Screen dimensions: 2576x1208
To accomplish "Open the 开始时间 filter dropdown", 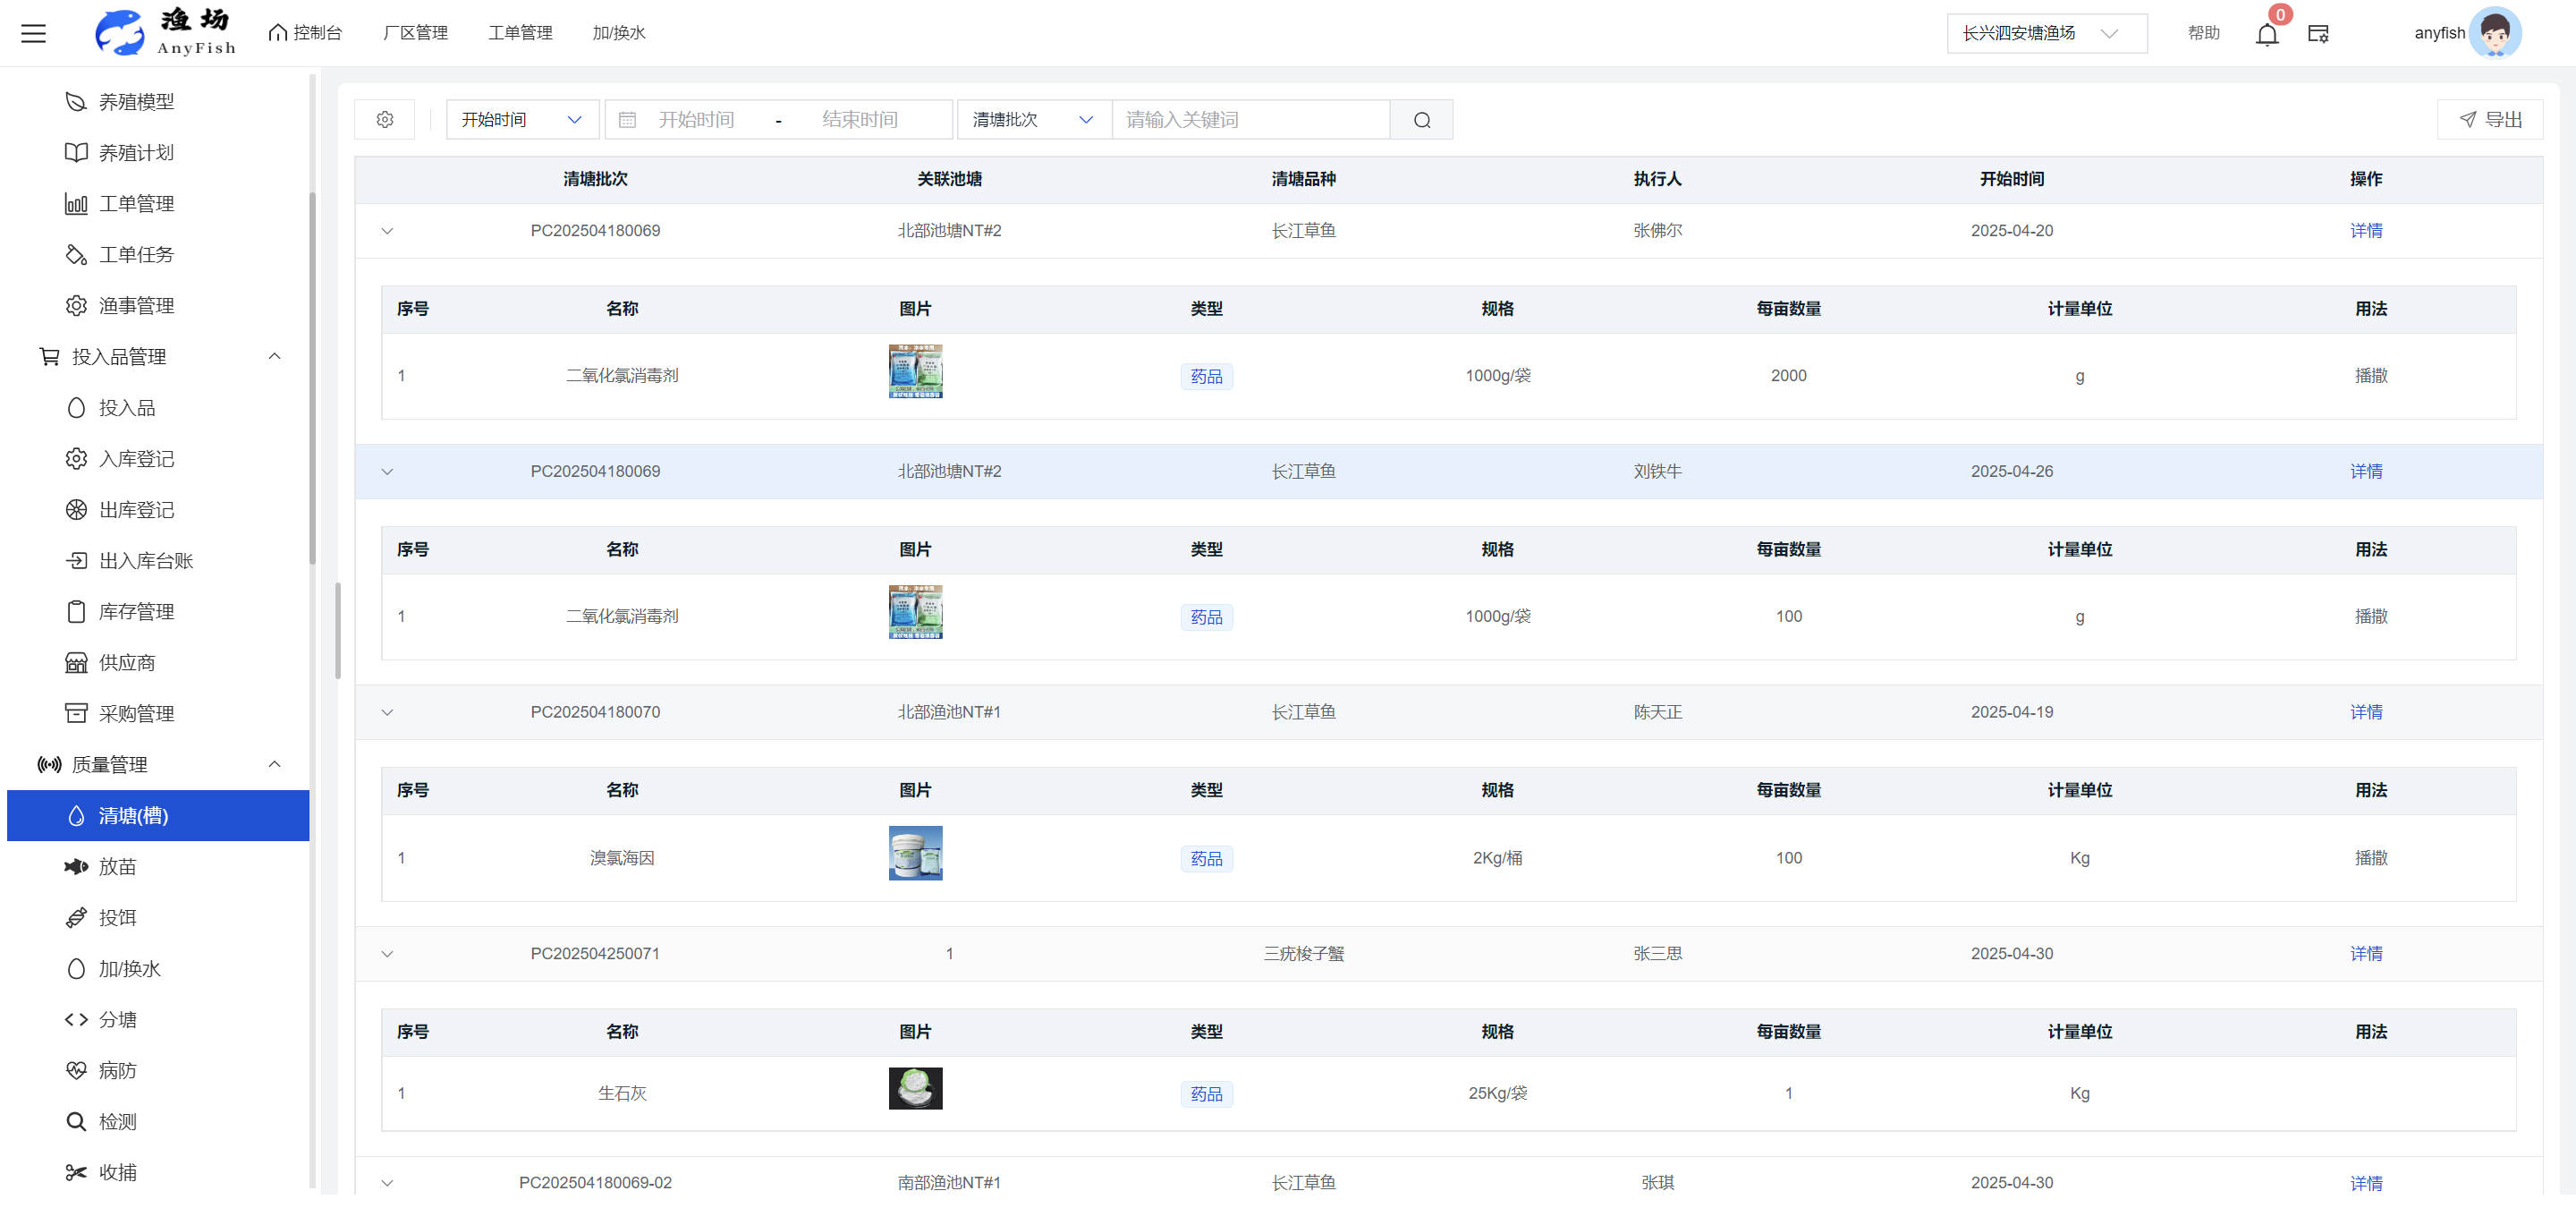I will (x=521, y=120).
